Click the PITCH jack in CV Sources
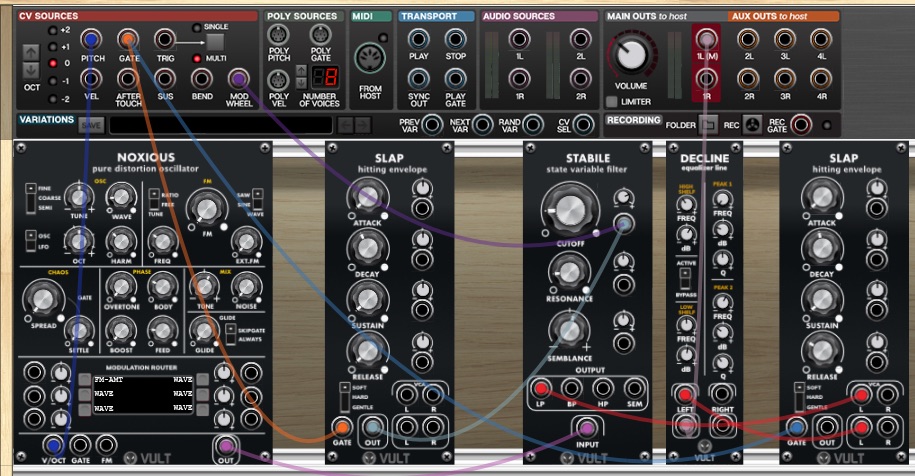 [90, 40]
